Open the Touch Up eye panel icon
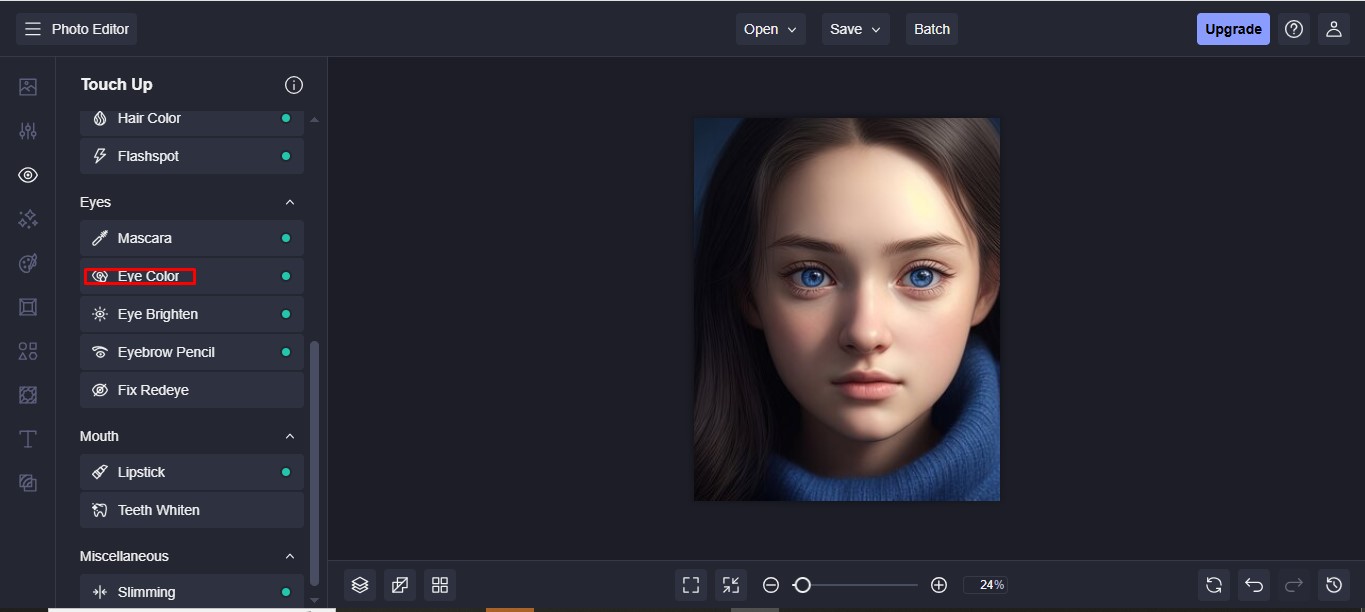The height and width of the screenshot is (612, 1365). tap(27, 174)
